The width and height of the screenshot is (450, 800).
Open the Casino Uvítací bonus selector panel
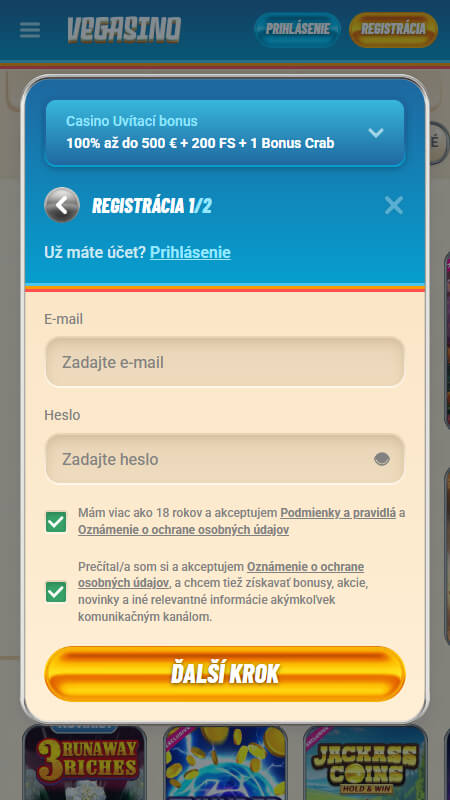[x=225, y=133]
